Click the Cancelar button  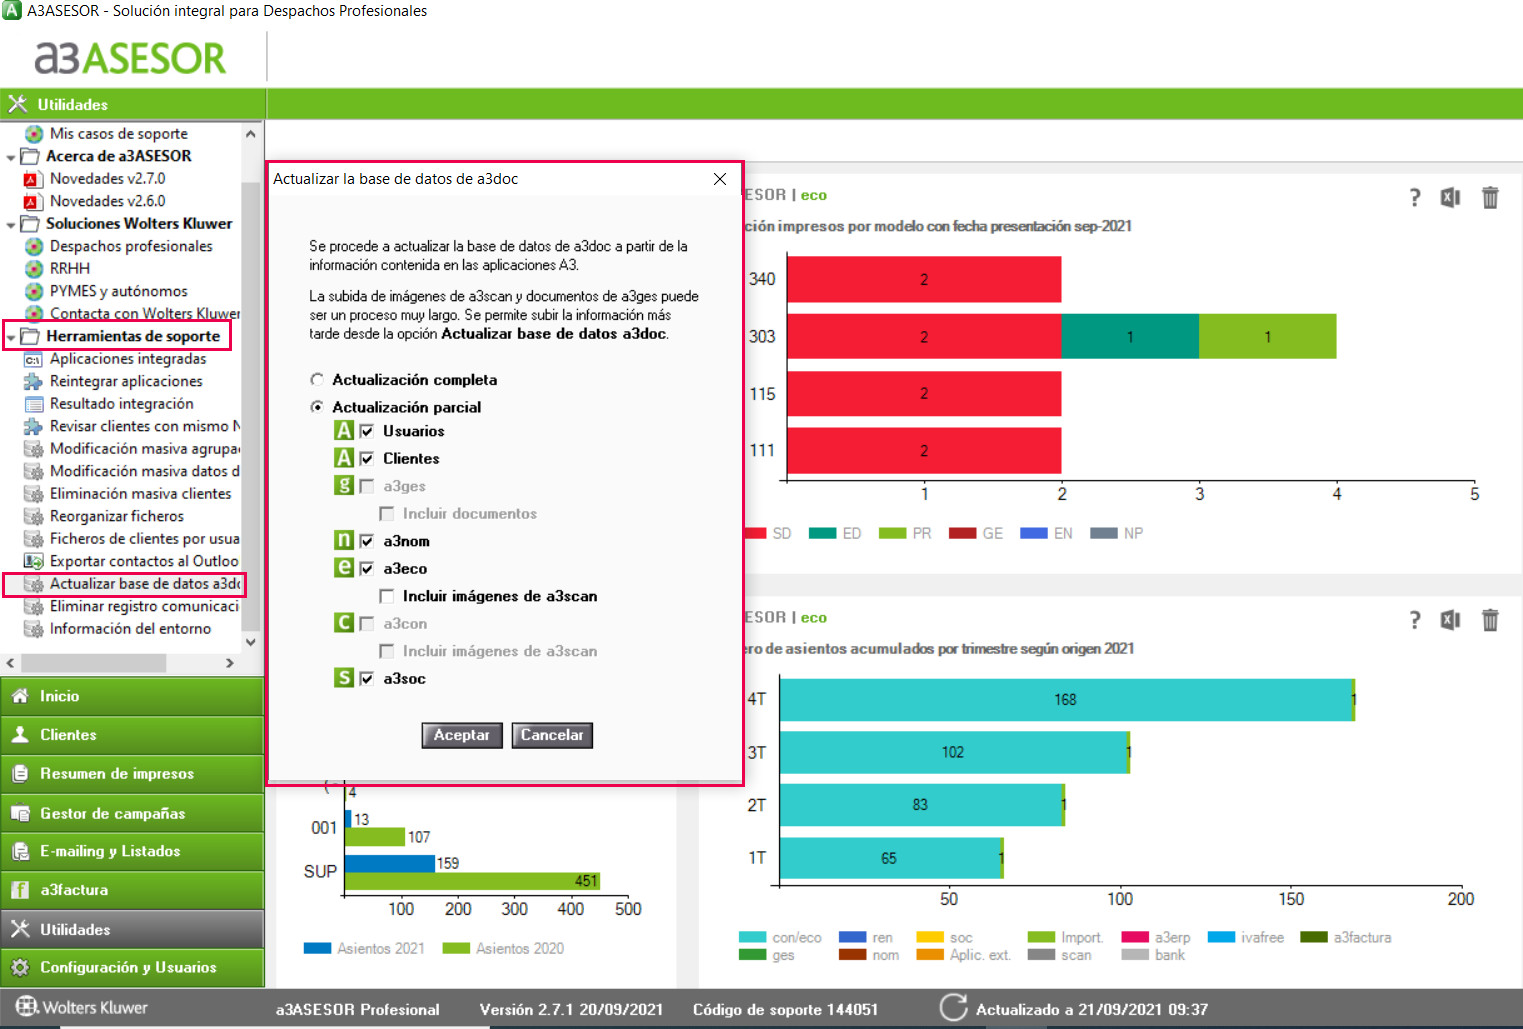tap(552, 735)
